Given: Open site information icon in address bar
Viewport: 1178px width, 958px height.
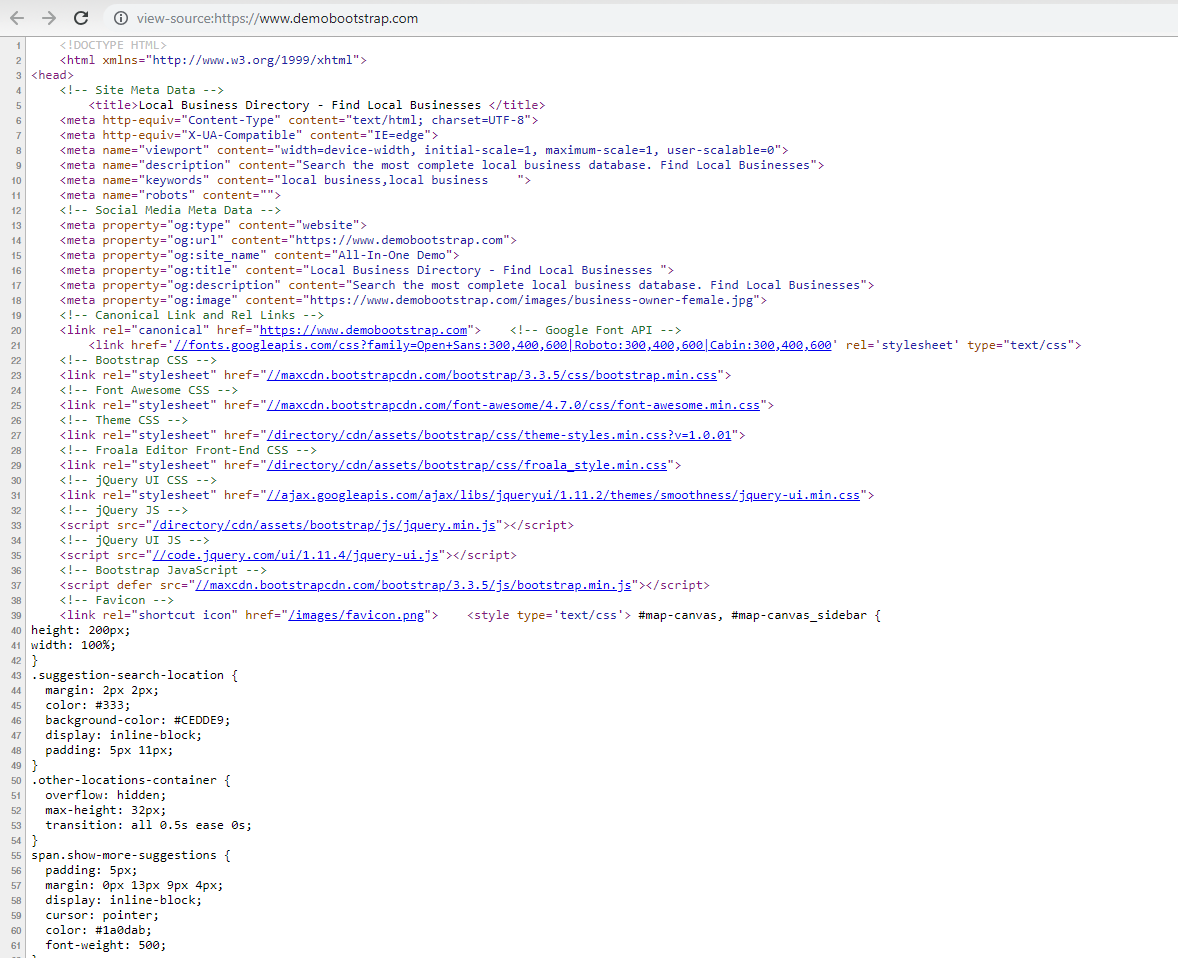Looking at the screenshot, I should pos(120,19).
